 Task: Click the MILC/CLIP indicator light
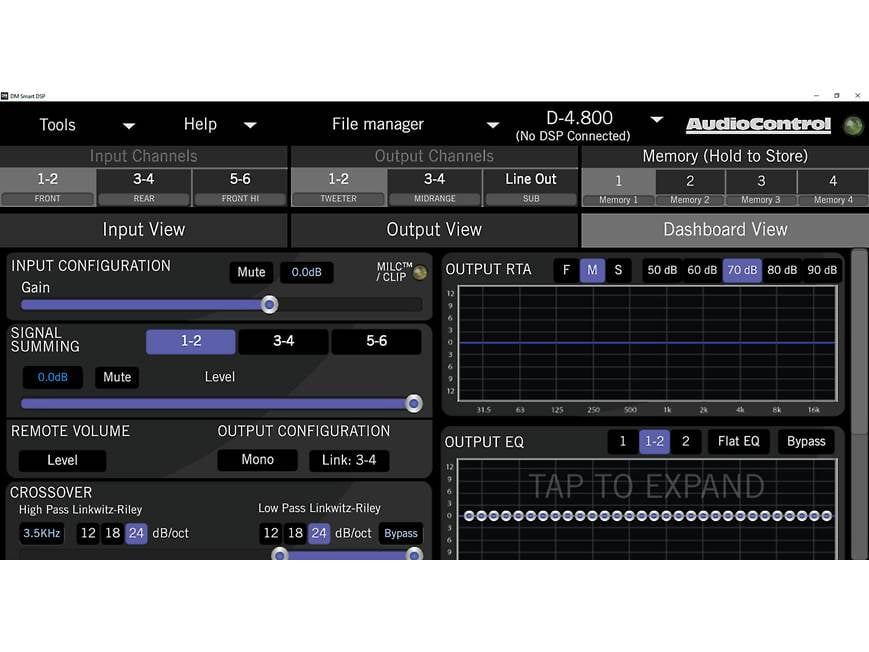click(x=420, y=272)
